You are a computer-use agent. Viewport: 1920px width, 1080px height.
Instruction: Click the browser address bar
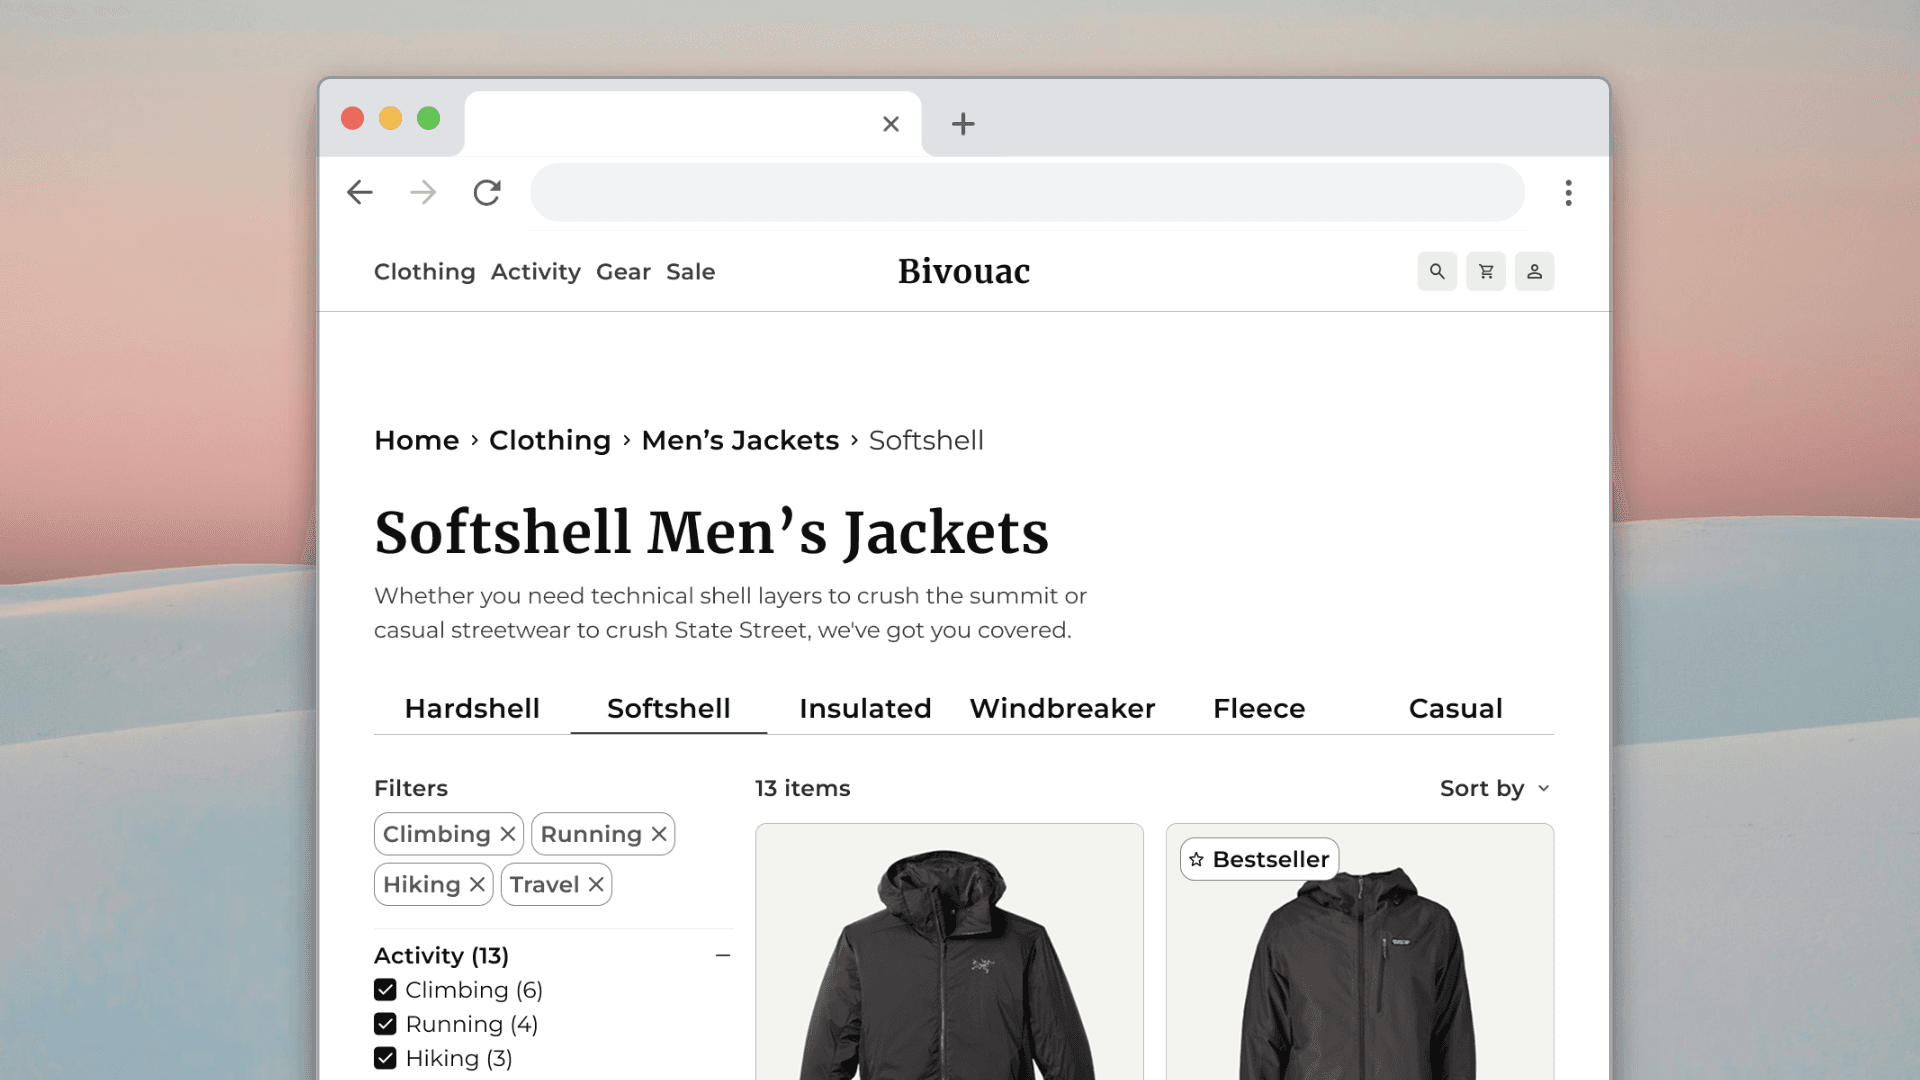click(x=1026, y=192)
